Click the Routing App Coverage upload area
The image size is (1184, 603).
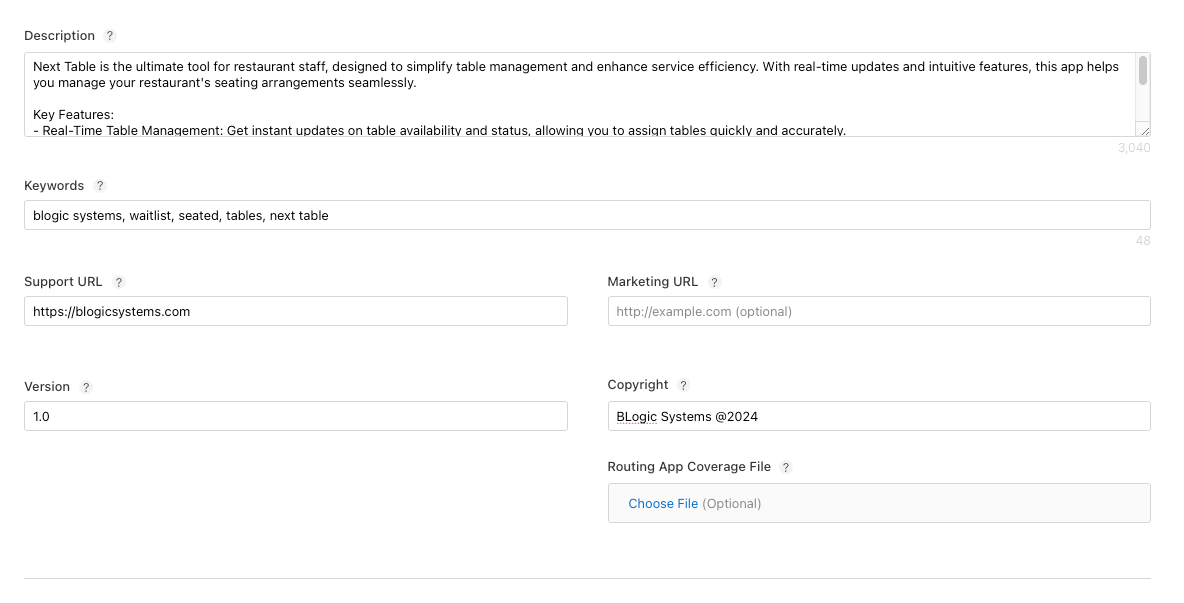click(879, 503)
